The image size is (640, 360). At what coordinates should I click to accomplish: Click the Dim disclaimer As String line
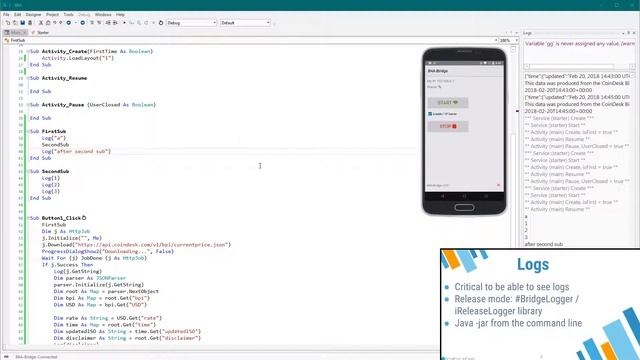(127, 338)
